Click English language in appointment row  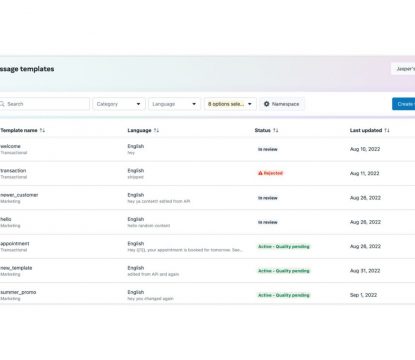136,244
